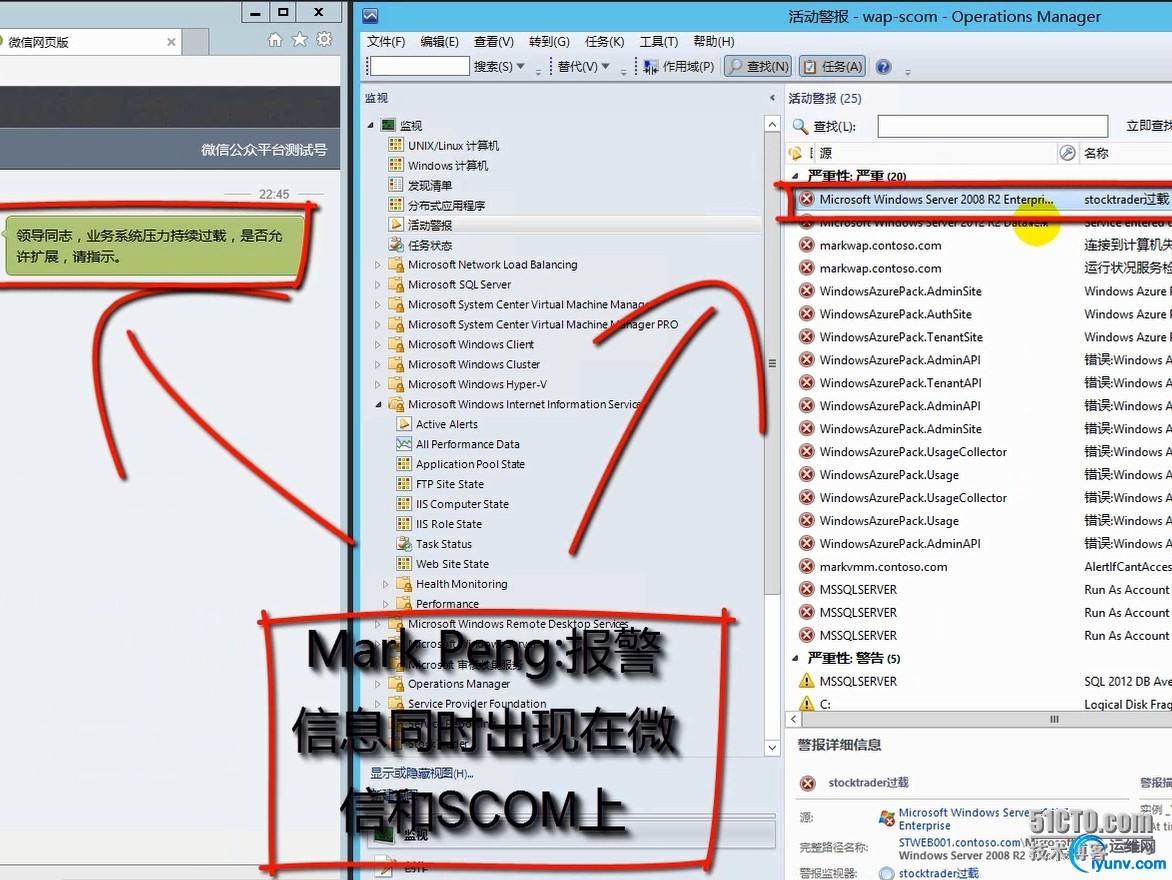The image size is (1172, 880).
Task: Open IIS Computer State view
Action: (462, 504)
